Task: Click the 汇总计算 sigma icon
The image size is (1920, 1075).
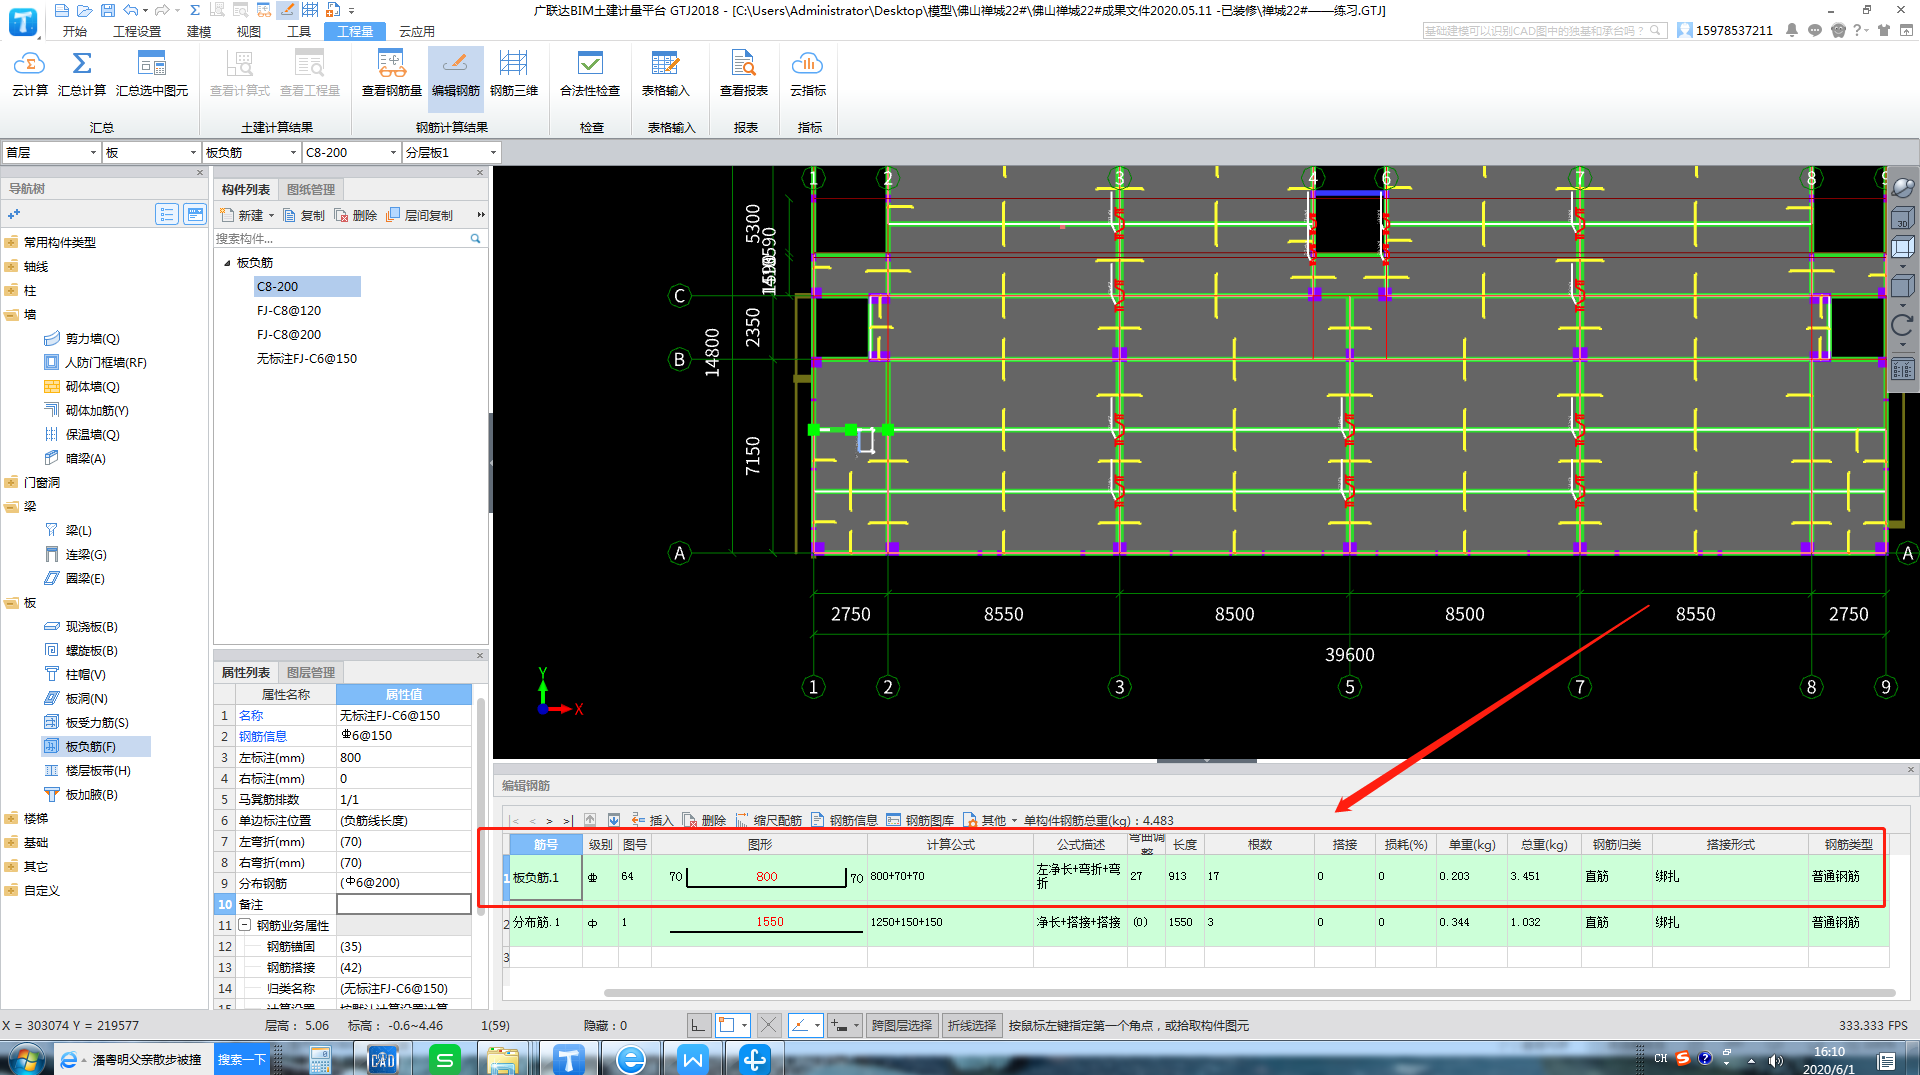Action: point(82,73)
